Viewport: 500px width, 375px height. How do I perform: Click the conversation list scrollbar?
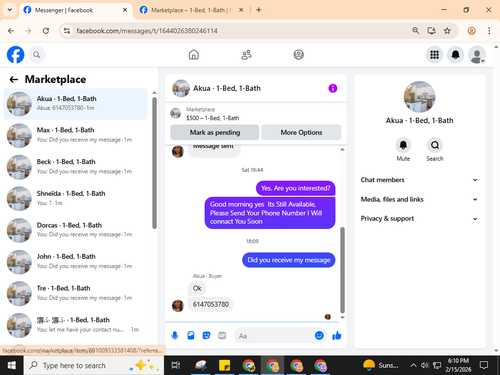coord(154,163)
